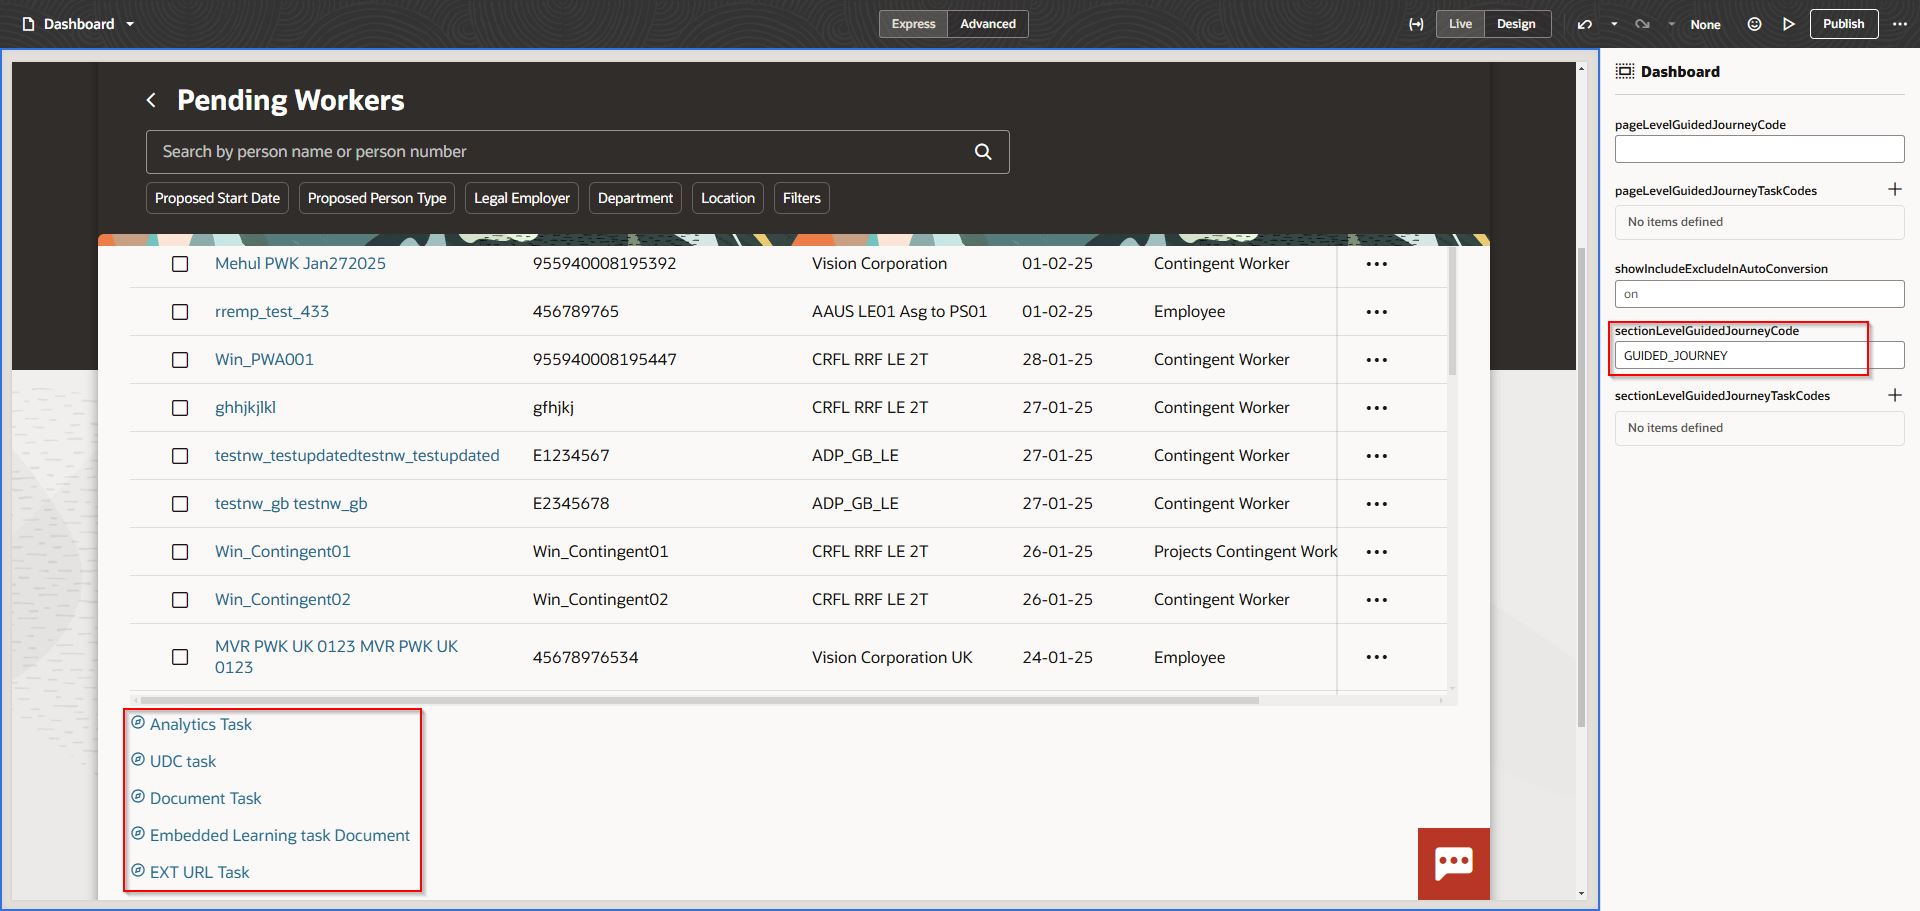Click the sectionLevelGuidedJourneyCode field with GUIDED_JOURNEY

(1759, 355)
